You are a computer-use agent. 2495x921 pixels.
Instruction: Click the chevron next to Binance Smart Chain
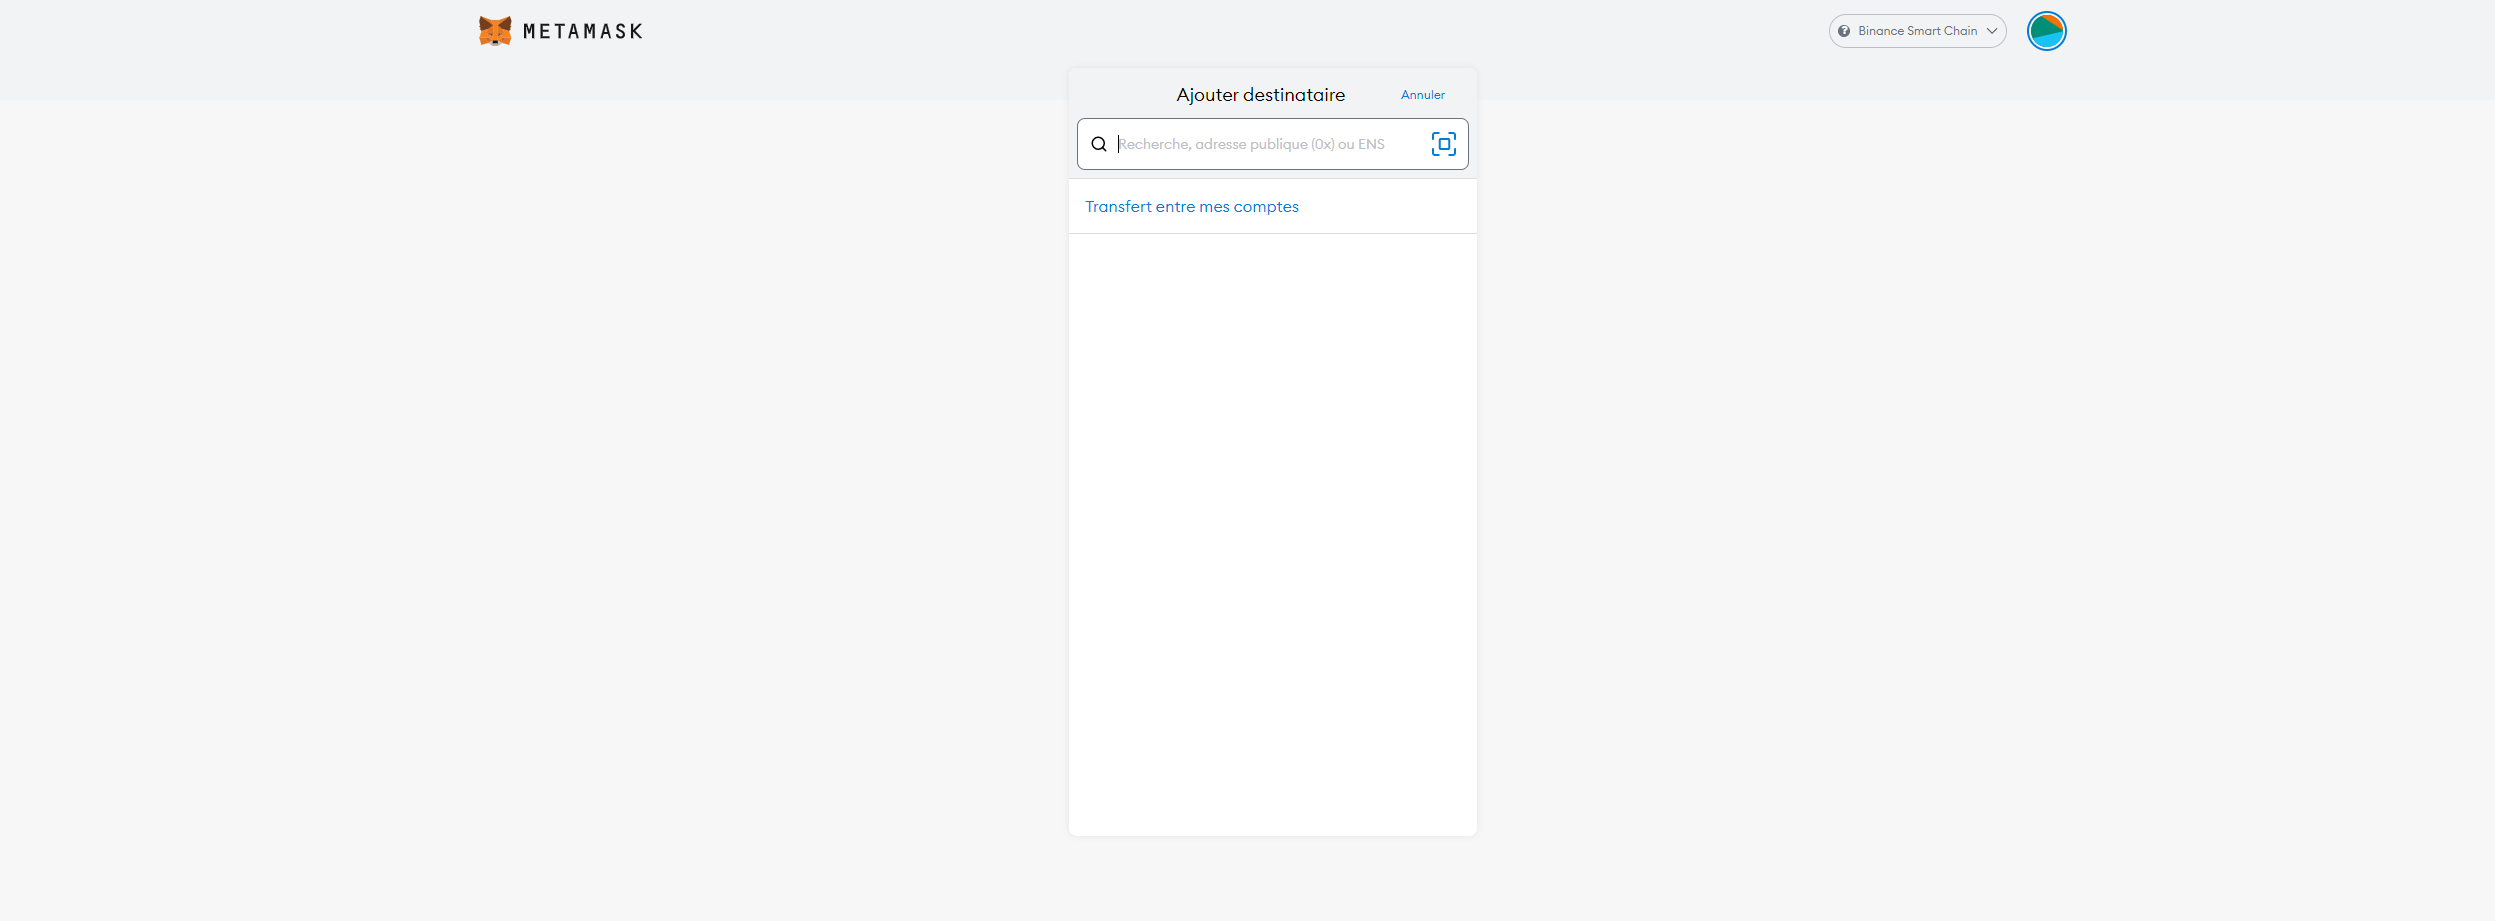click(1992, 31)
